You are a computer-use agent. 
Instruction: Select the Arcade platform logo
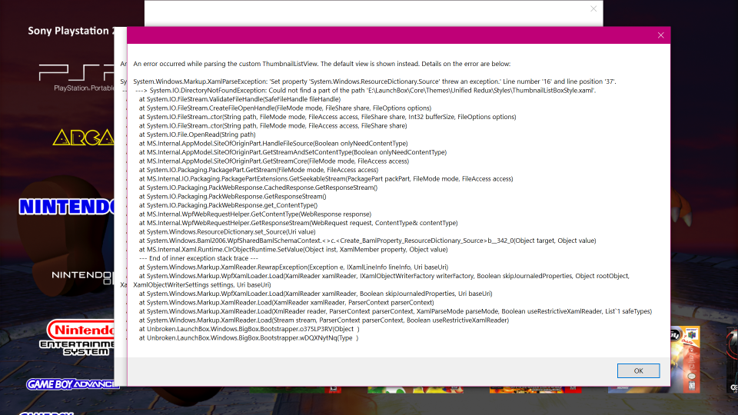84,137
